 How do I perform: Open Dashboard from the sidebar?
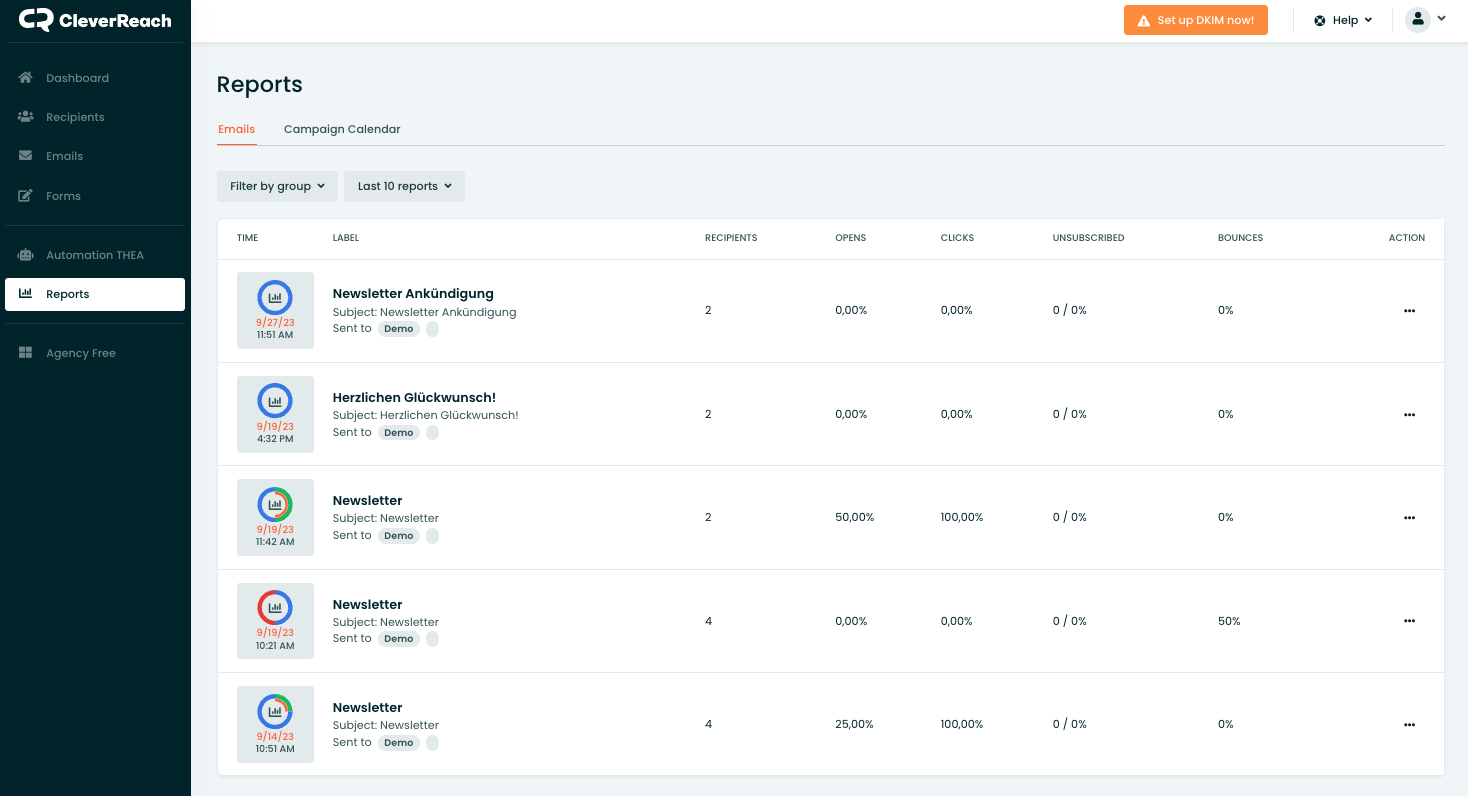coord(77,78)
